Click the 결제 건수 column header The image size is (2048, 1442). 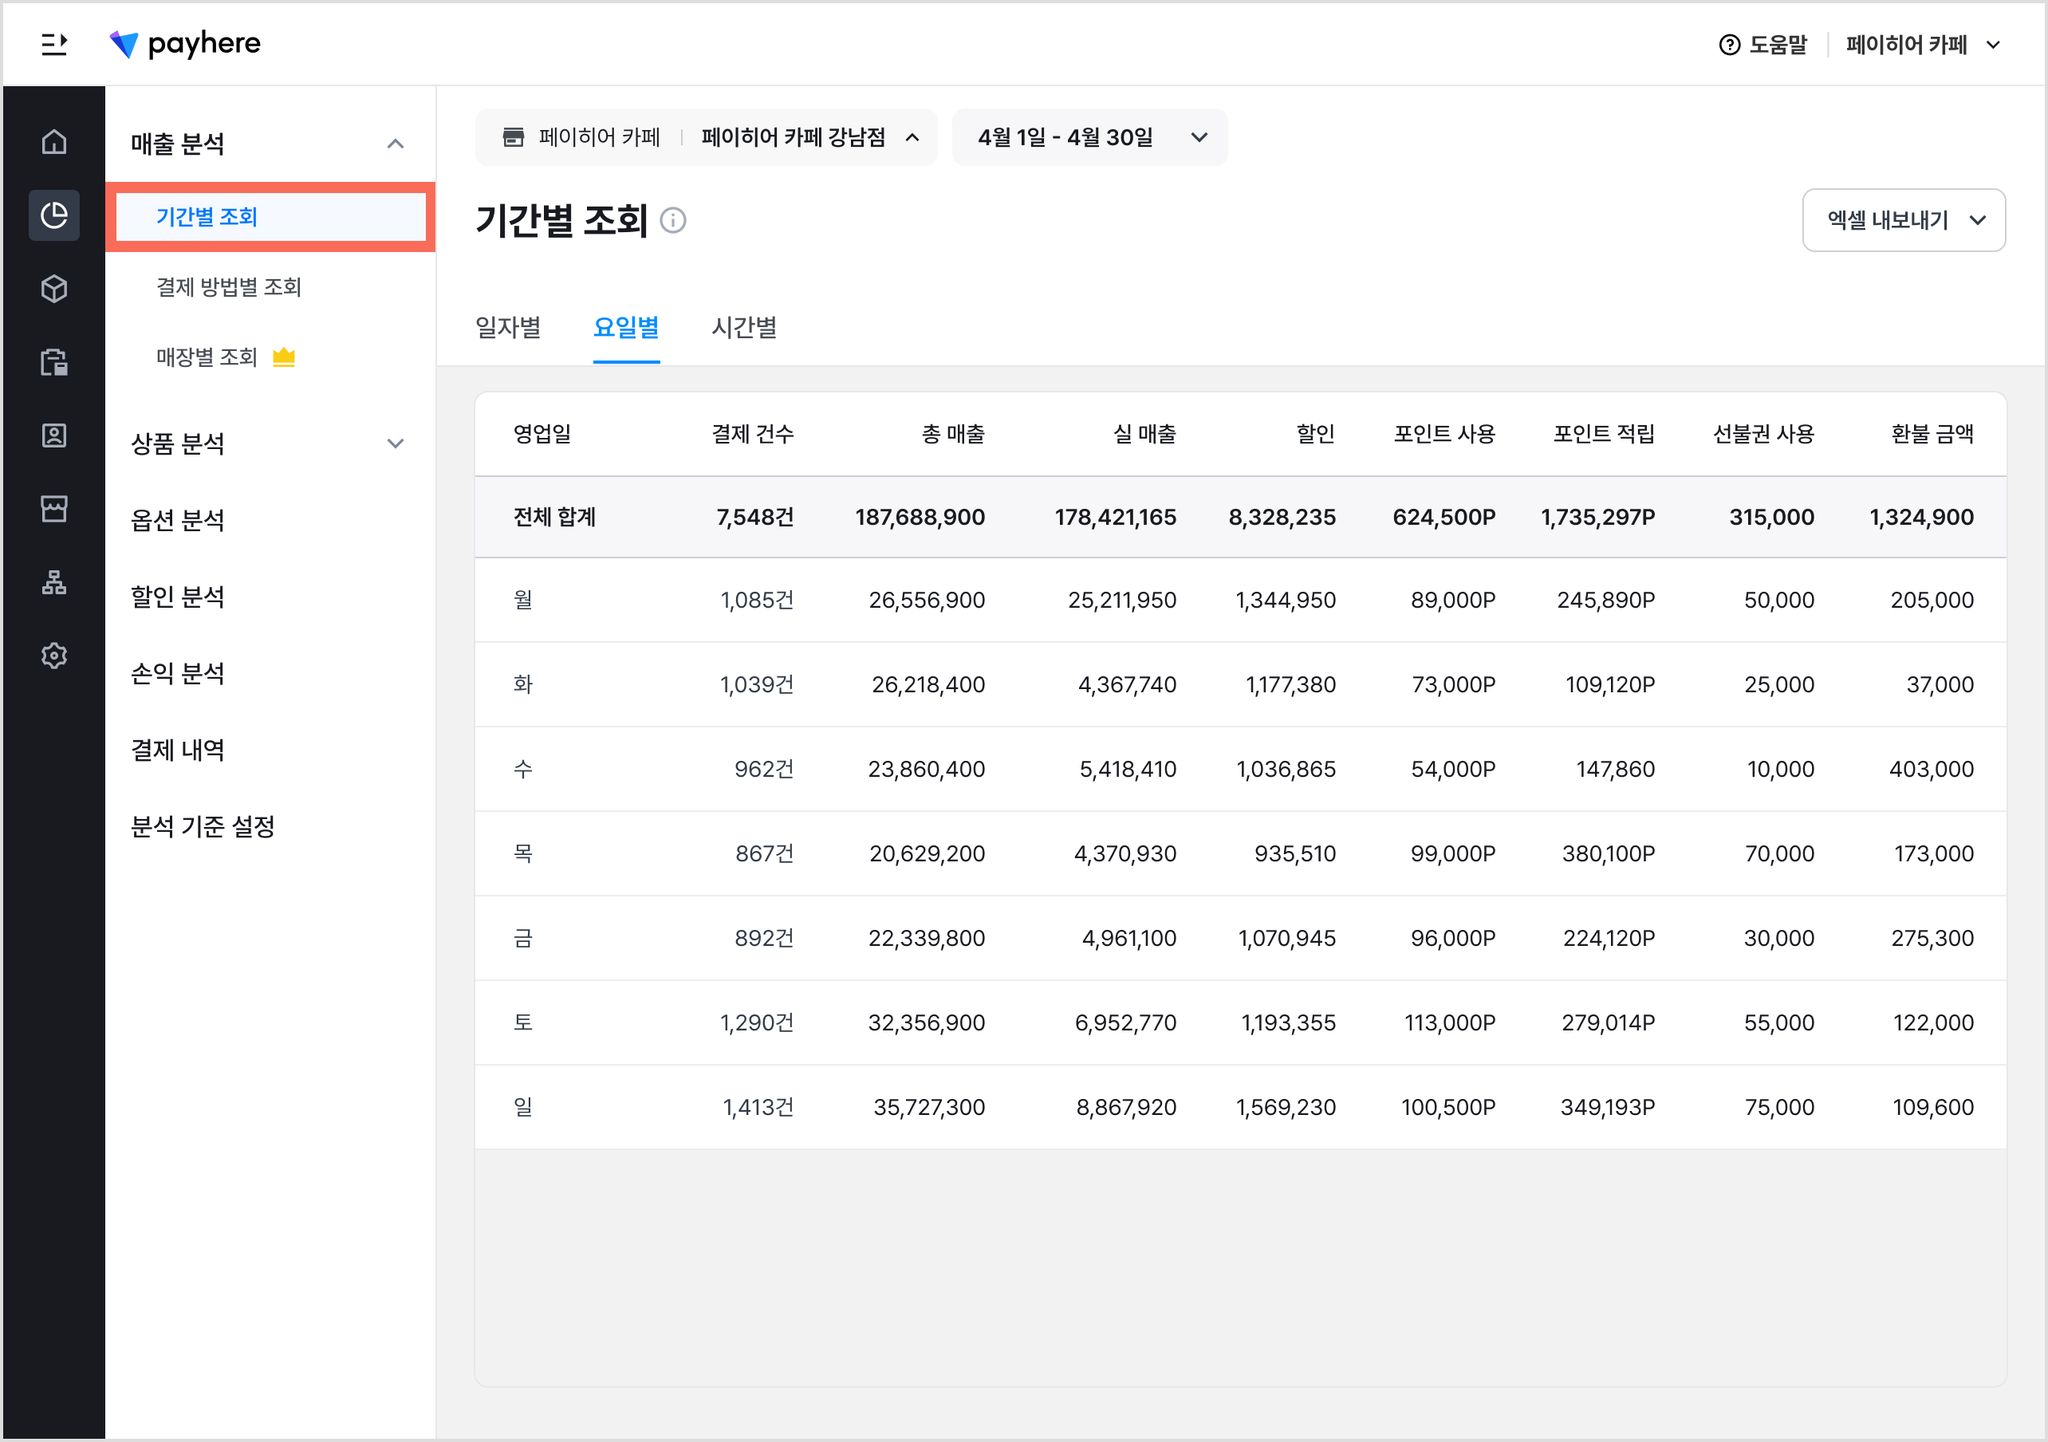[753, 434]
